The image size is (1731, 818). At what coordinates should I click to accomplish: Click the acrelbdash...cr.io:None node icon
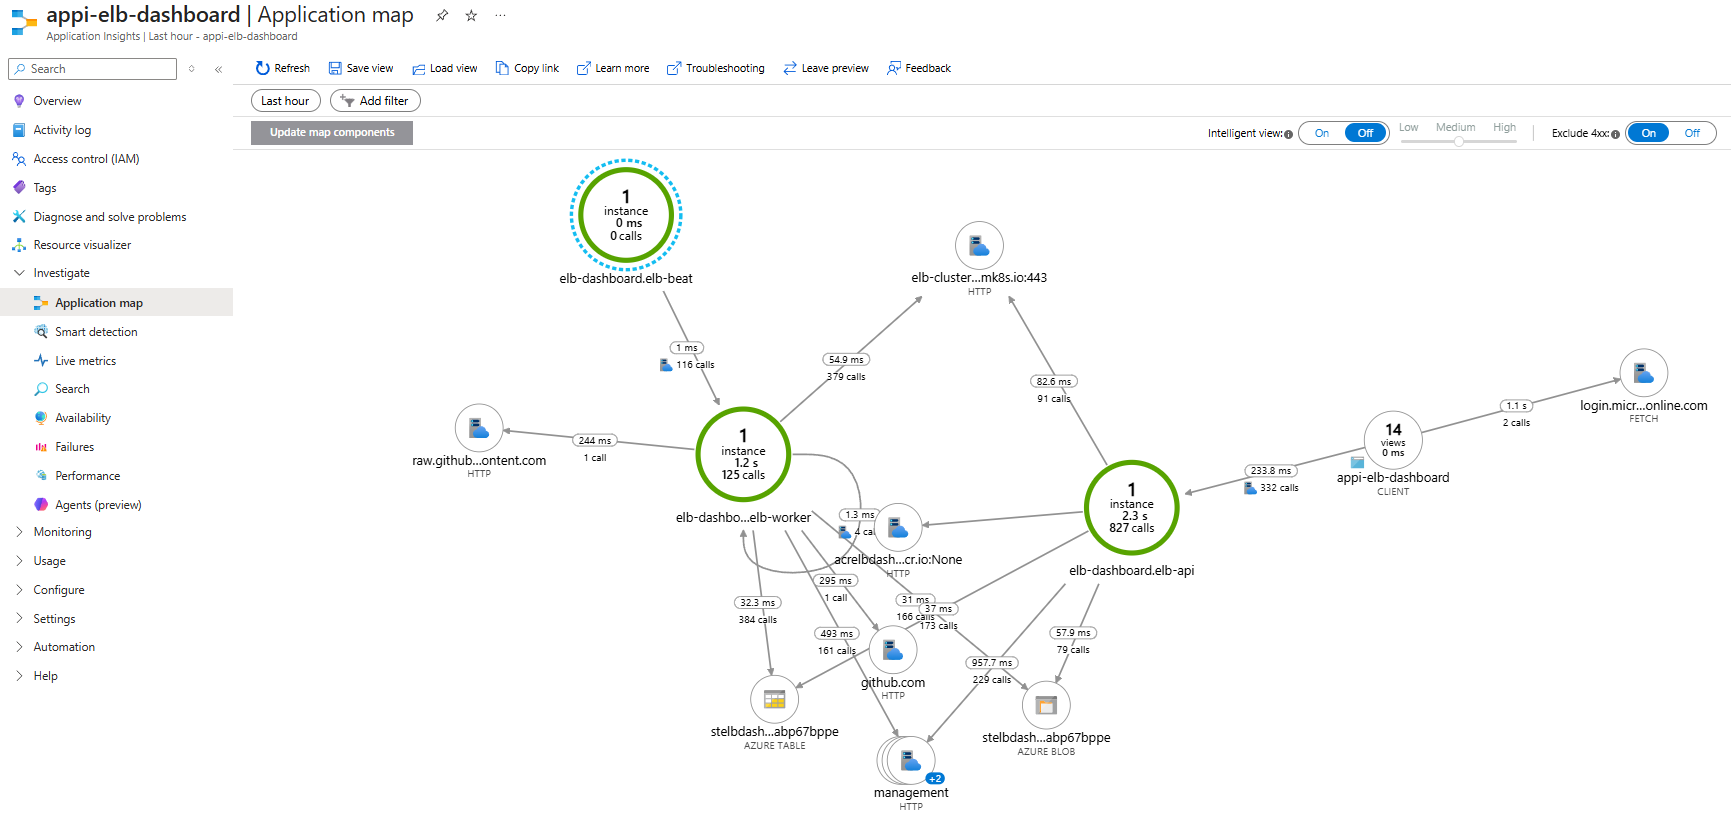tap(897, 527)
